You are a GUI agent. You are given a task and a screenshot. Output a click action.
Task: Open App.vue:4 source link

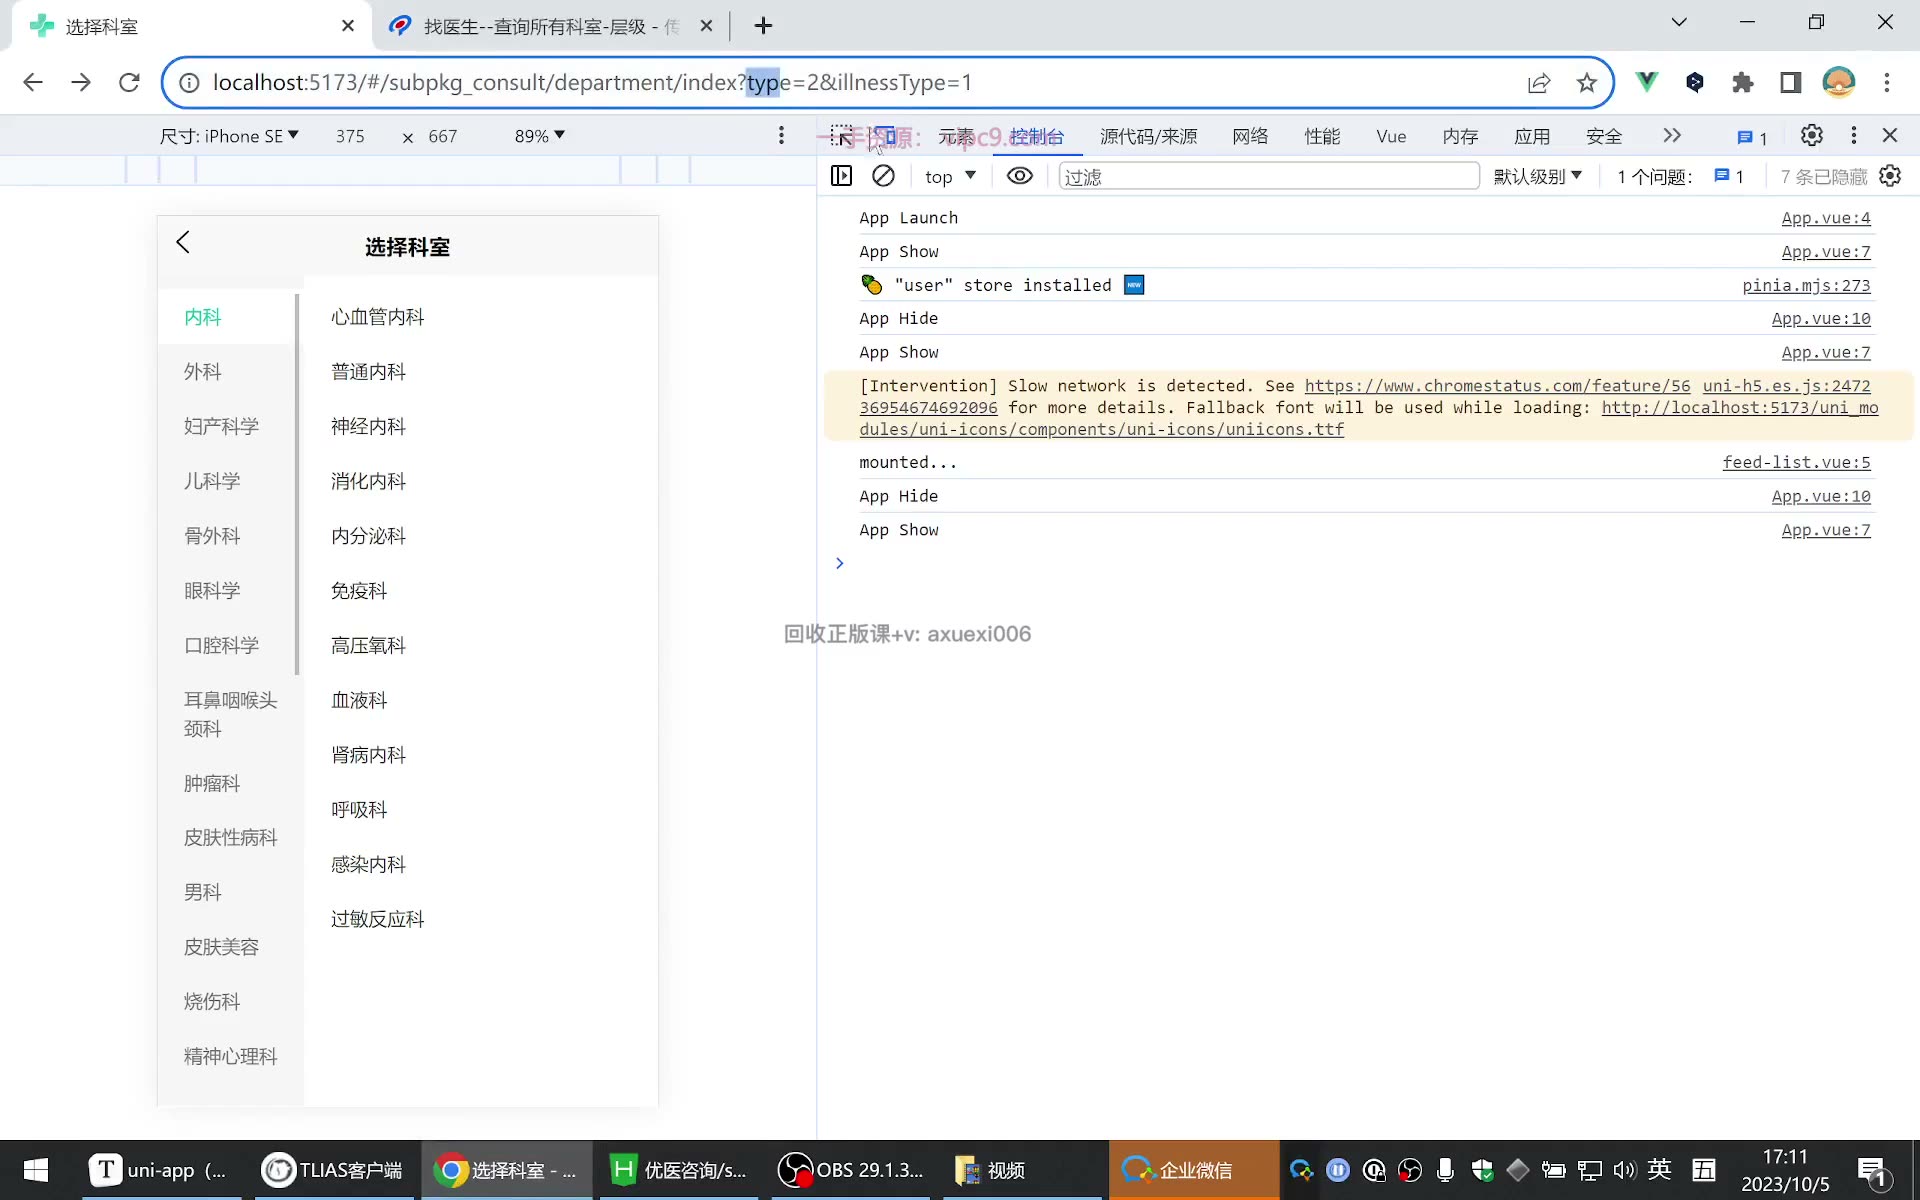pos(1826,218)
